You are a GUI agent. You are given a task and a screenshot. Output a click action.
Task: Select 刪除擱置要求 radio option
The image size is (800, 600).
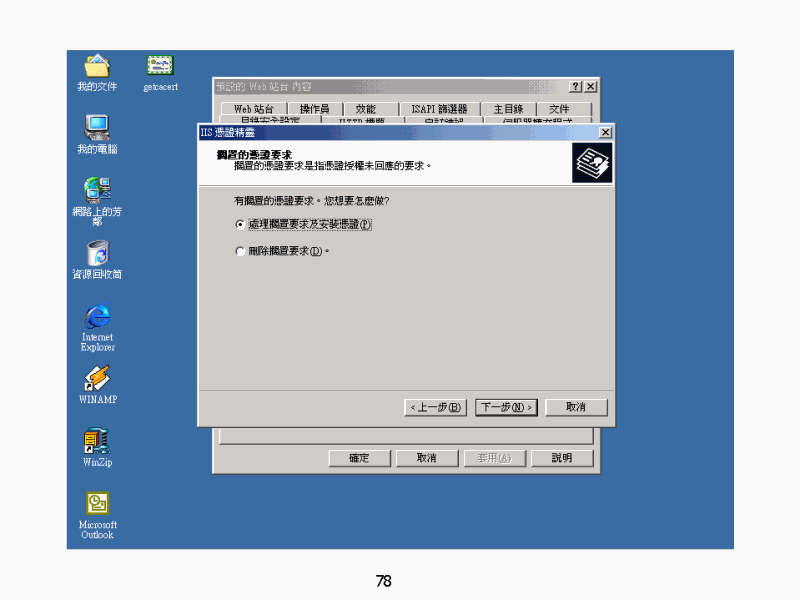(x=239, y=251)
